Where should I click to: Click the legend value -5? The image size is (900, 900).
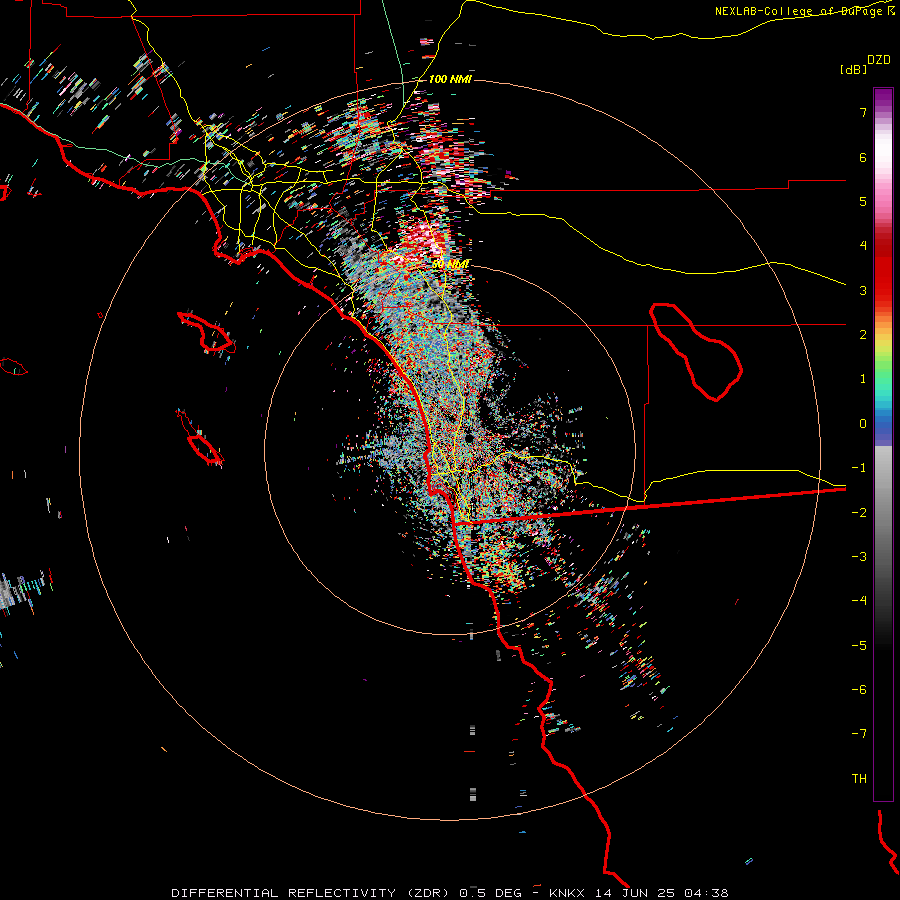point(859,646)
